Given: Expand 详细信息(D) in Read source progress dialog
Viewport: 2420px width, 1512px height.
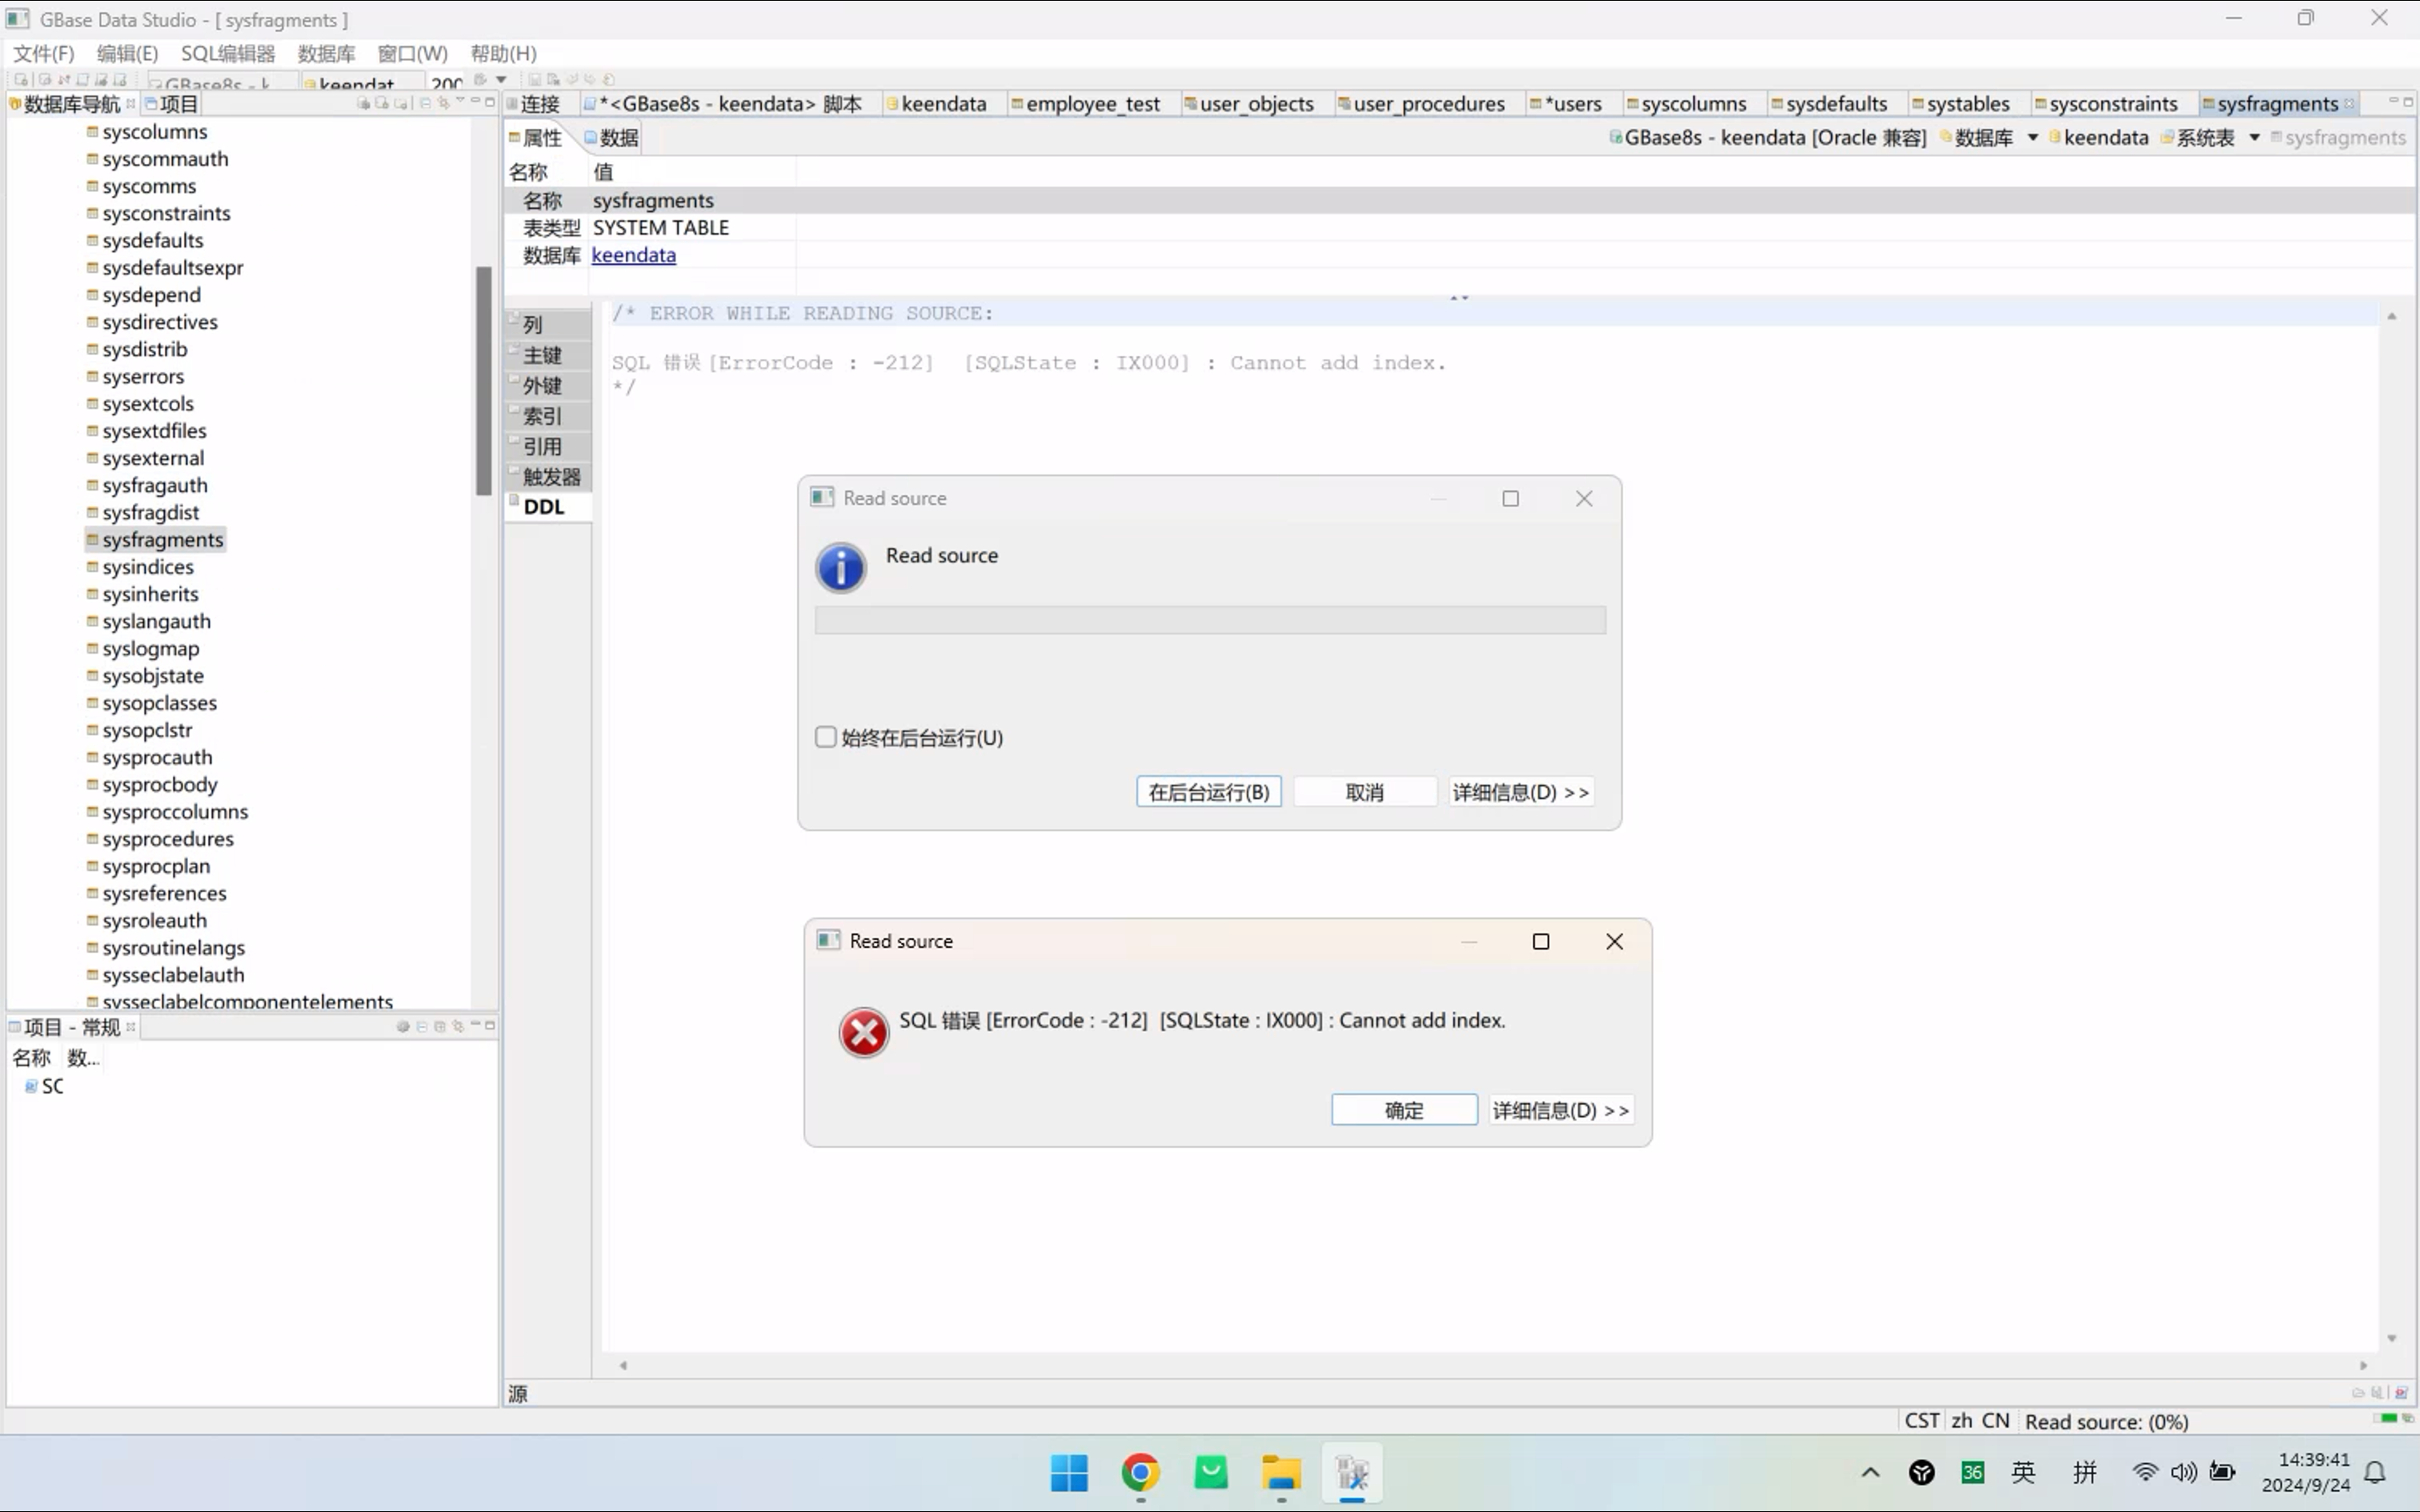Looking at the screenshot, I should tap(1521, 792).
